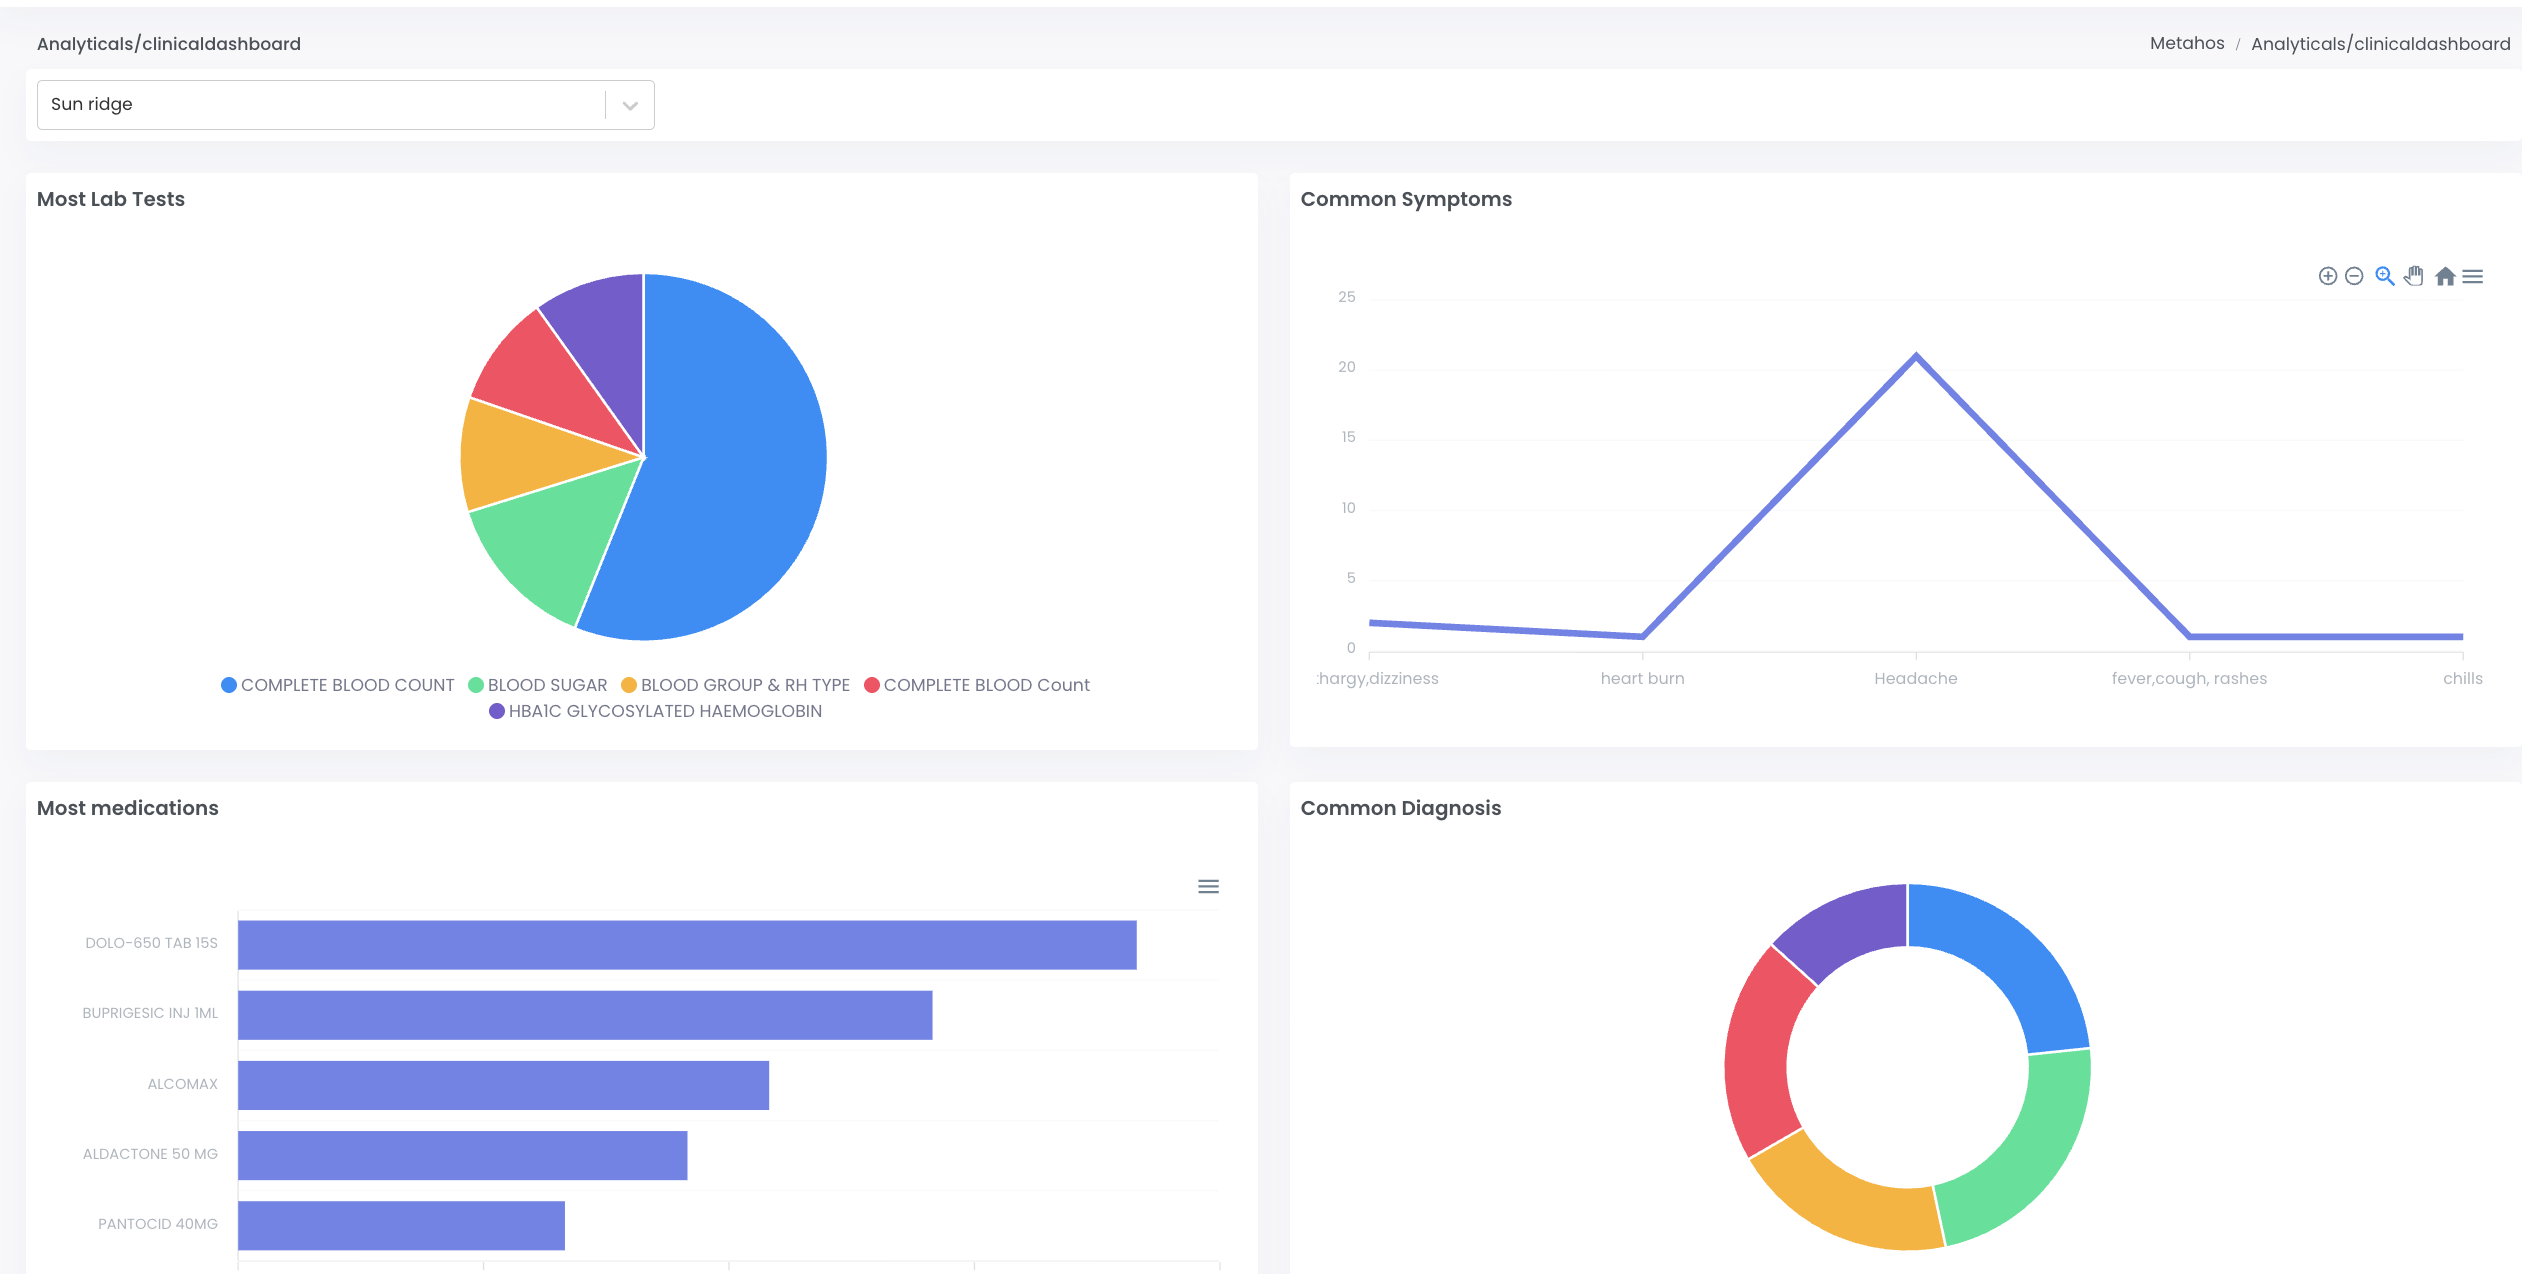Open Most medications chart hamburger menu

(x=1208, y=886)
